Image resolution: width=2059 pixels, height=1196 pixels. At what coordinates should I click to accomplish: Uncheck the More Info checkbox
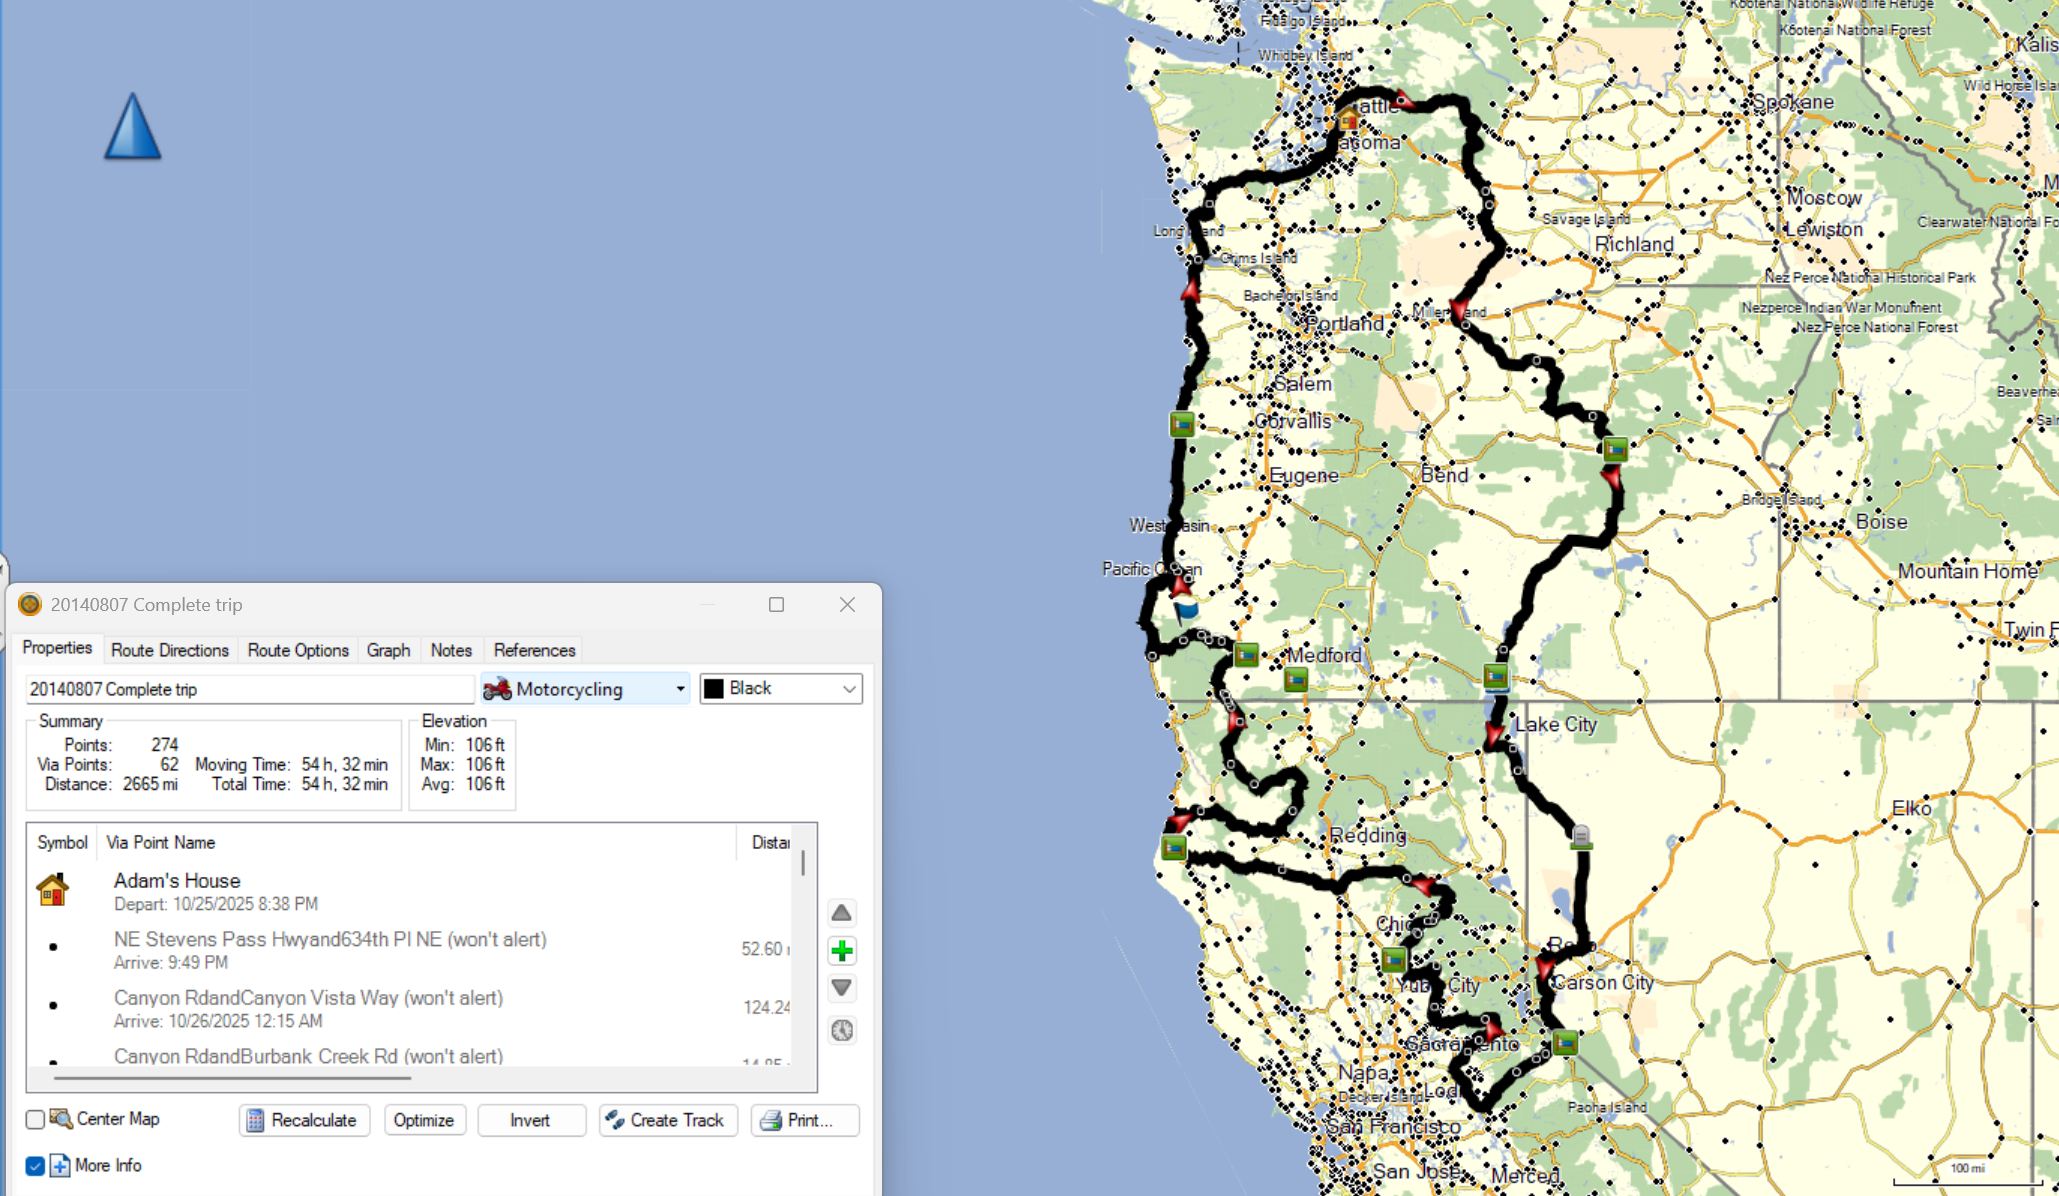click(x=36, y=1166)
